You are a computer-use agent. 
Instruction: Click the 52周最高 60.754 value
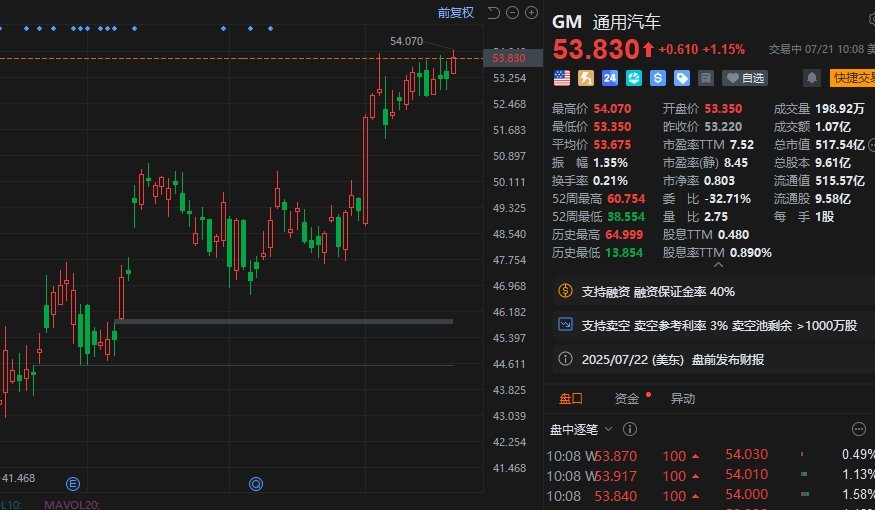[626, 199]
